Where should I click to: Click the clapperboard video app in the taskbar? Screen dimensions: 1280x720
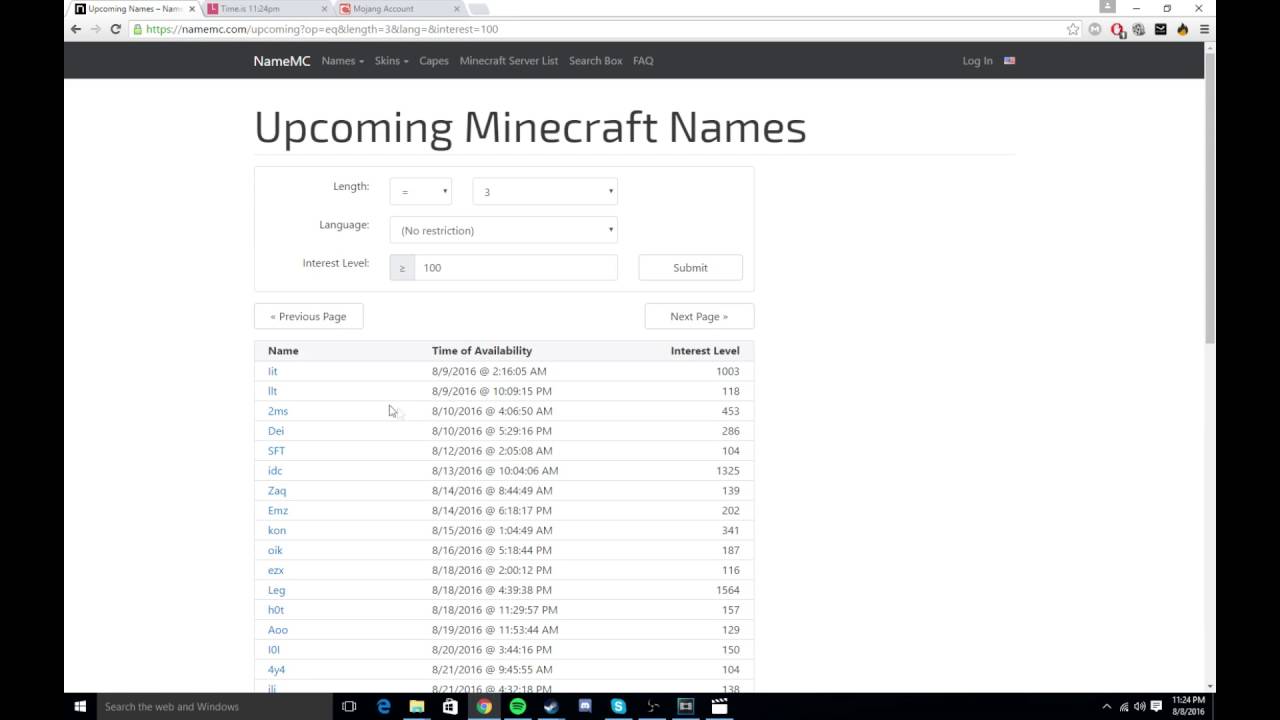coord(719,706)
